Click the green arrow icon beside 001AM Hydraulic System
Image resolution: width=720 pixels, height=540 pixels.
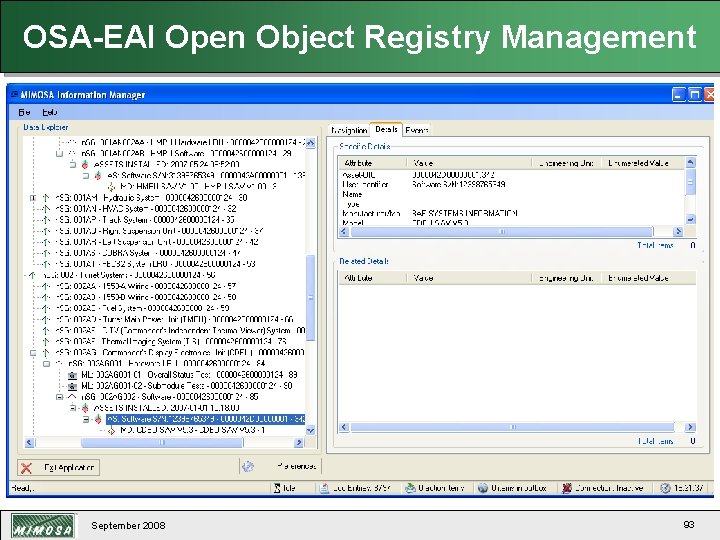click(x=45, y=198)
